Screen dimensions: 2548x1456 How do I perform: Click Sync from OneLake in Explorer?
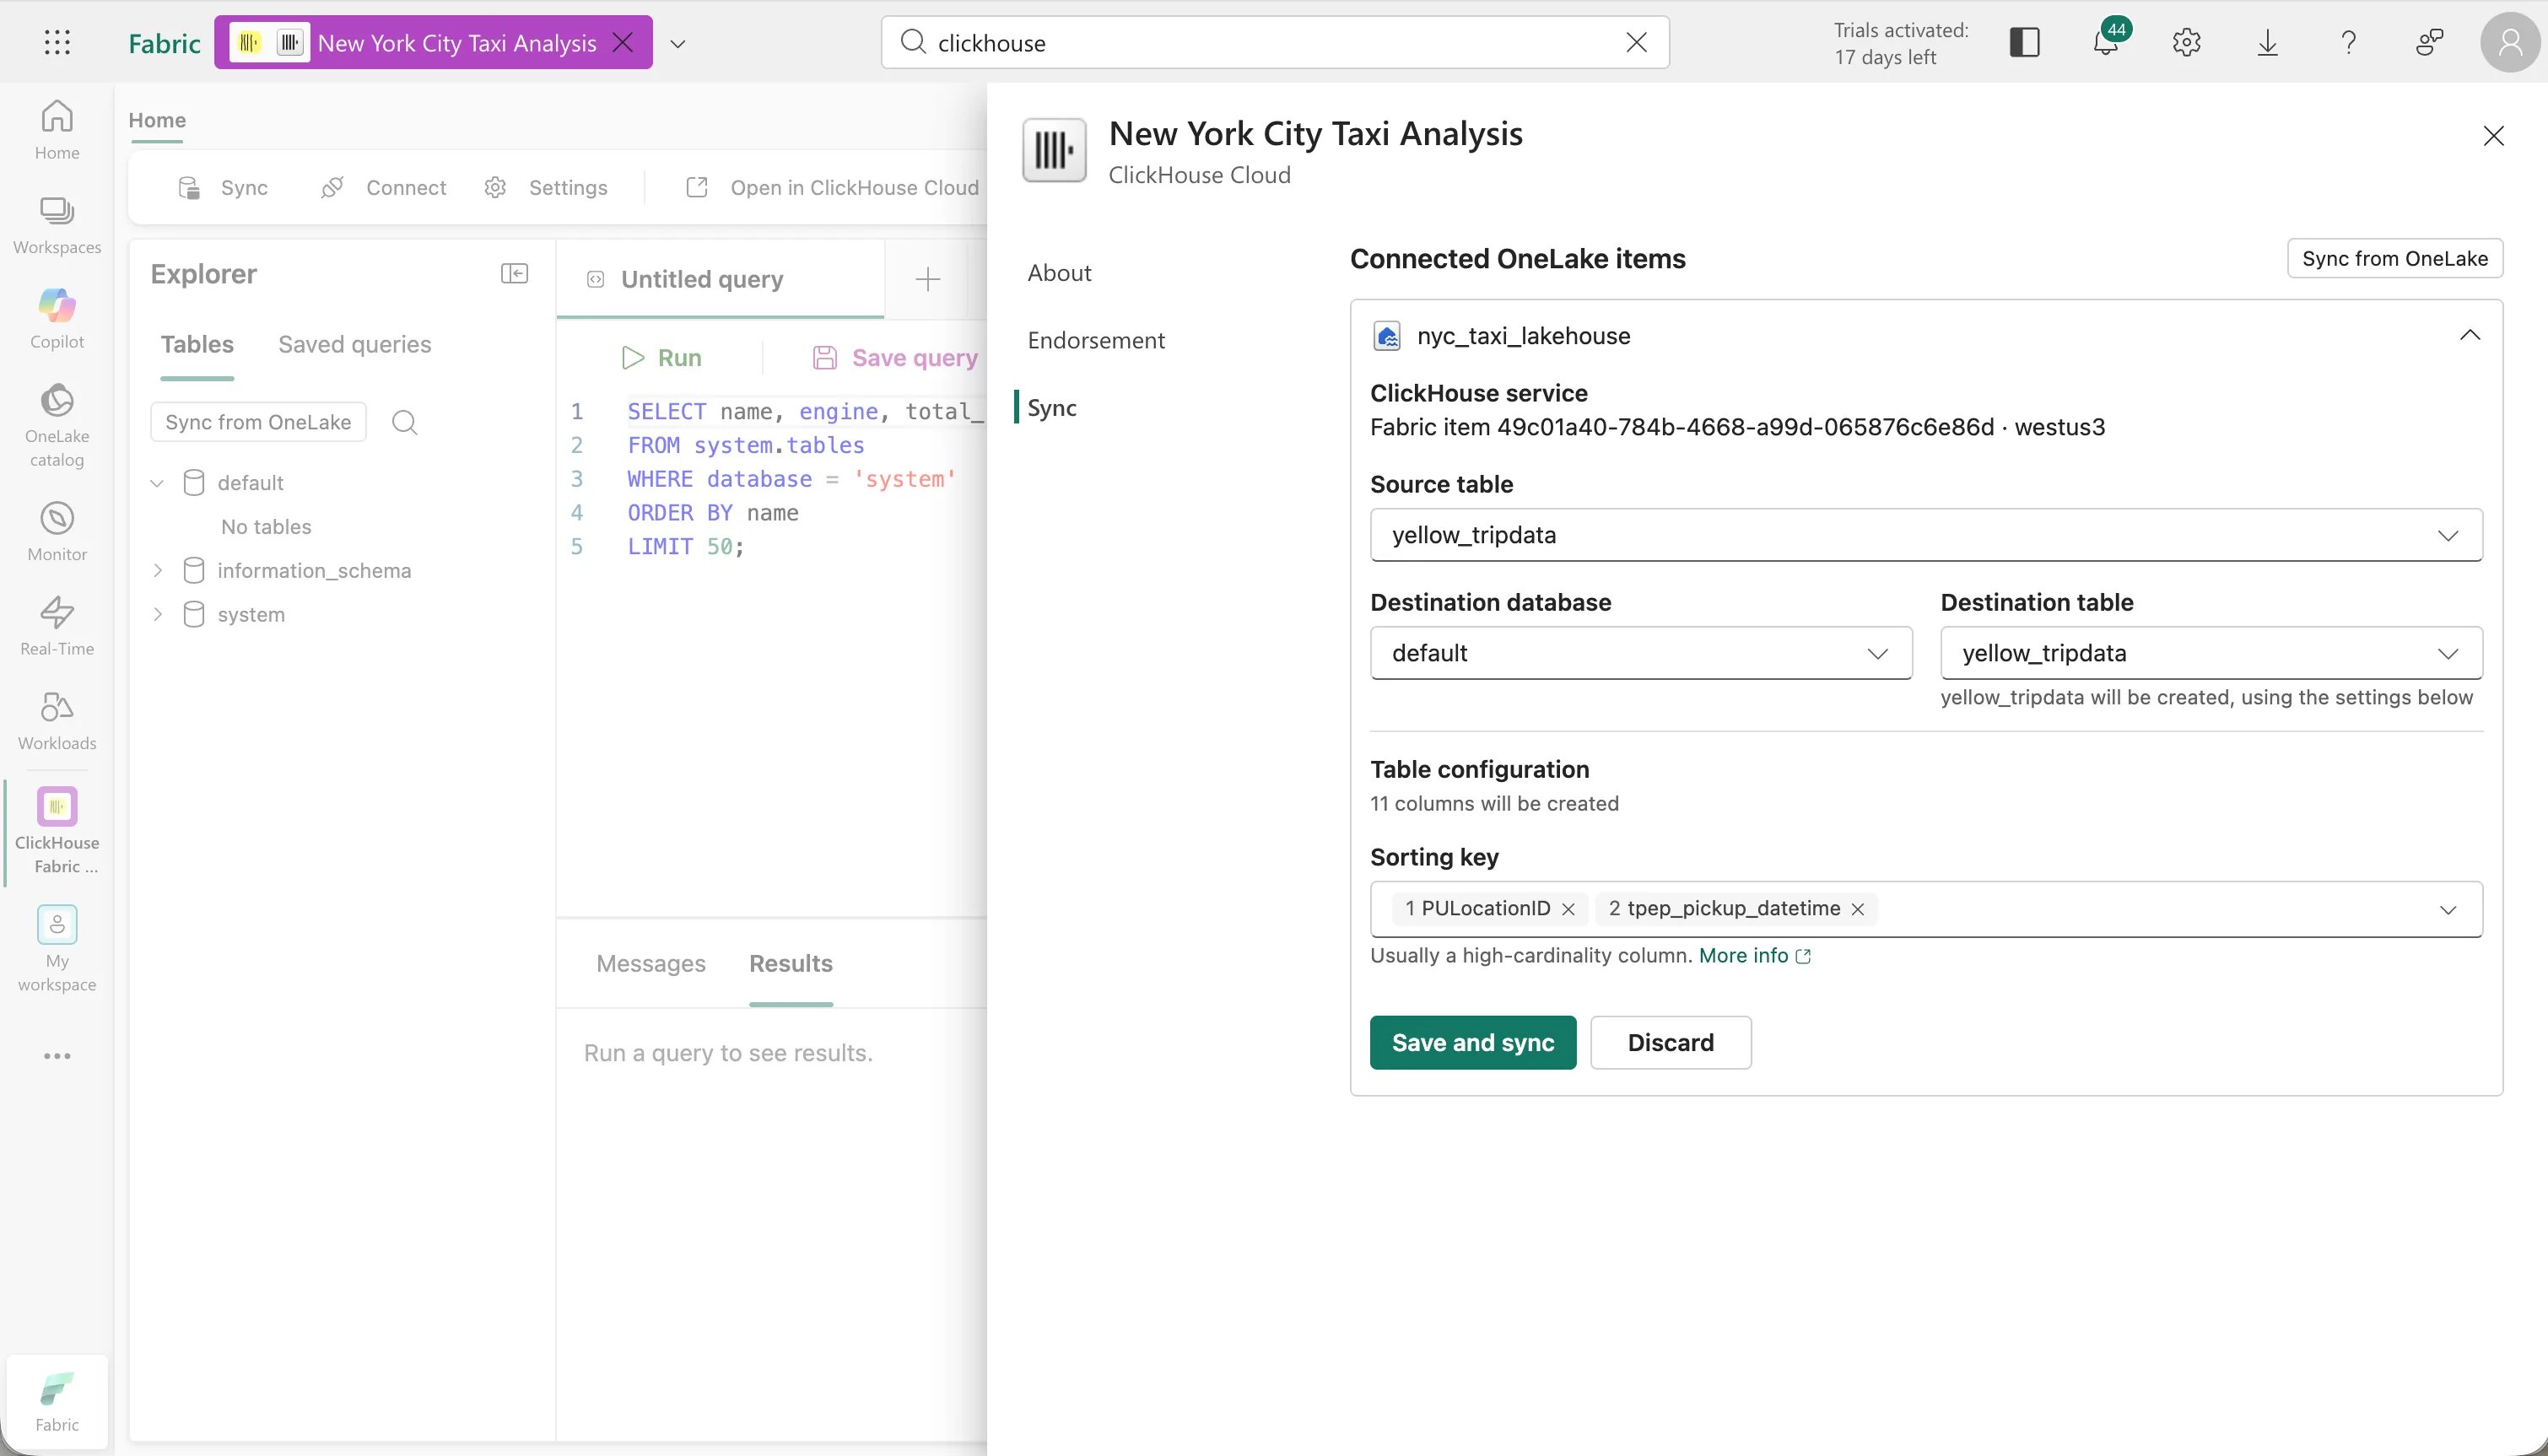coord(258,422)
